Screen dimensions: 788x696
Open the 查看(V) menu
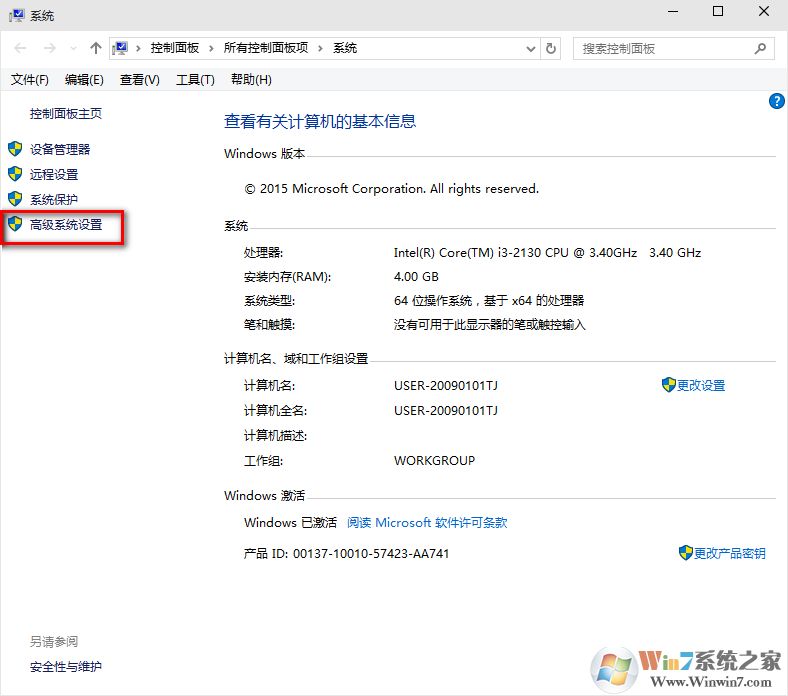tap(139, 80)
